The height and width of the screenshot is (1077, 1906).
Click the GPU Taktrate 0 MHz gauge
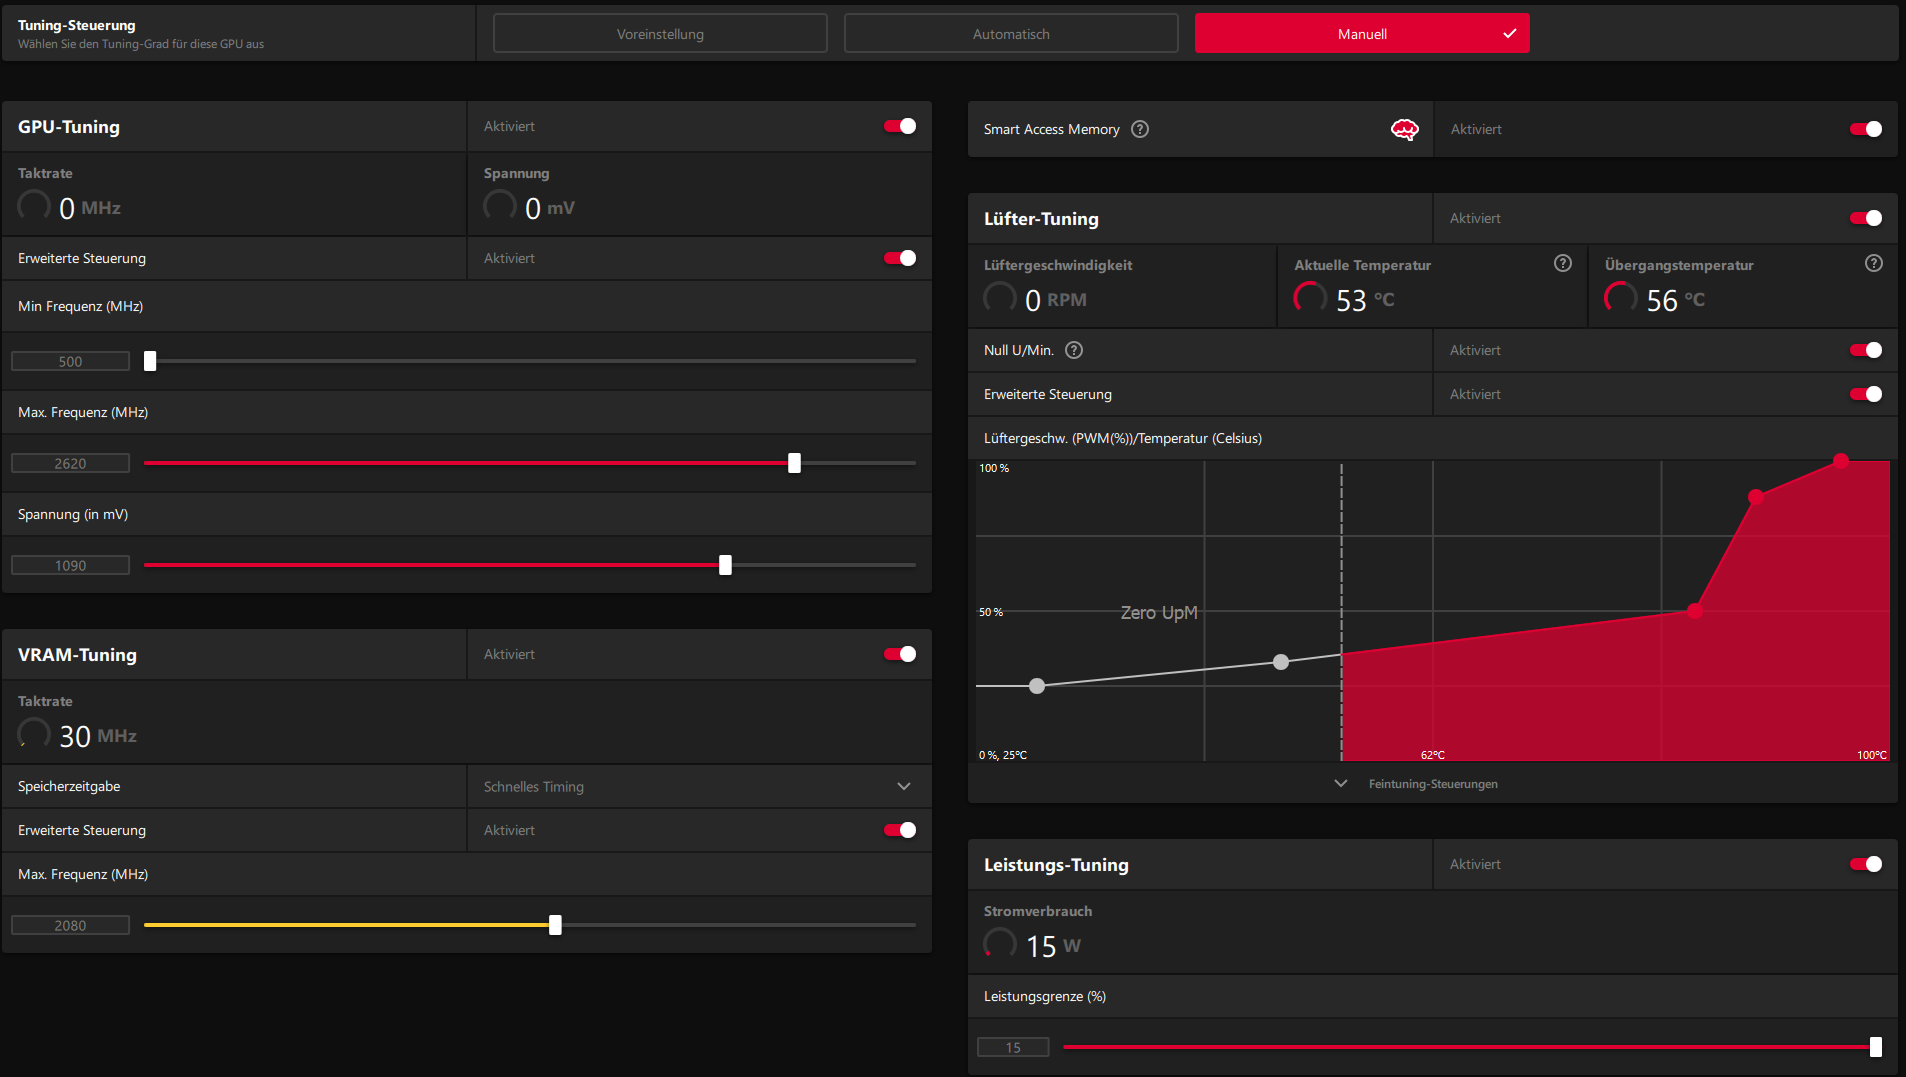pyautogui.click(x=34, y=206)
